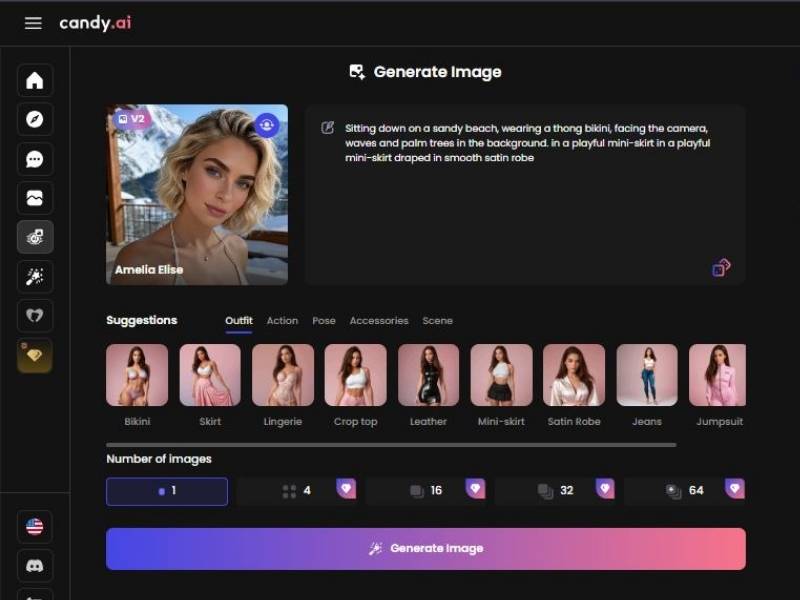
Task: Open the hamburger menu top left
Action: [33, 22]
